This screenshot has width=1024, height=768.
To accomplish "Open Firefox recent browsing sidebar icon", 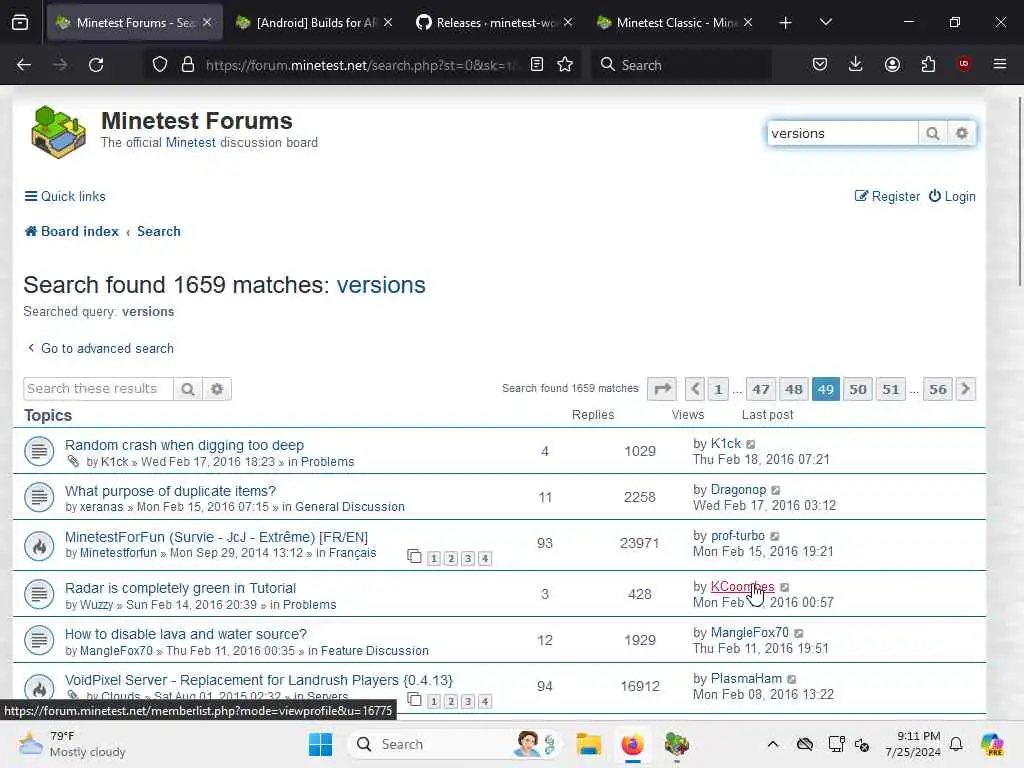I will 20,23.
